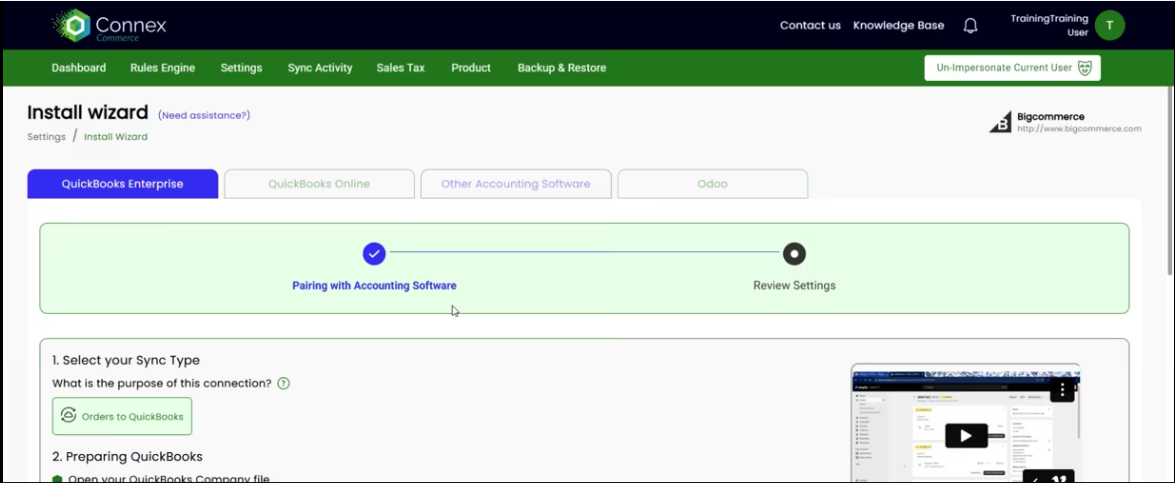The width and height of the screenshot is (1175, 483).
Task: Click Pairing with Accounting Software label
Action: tap(374, 286)
